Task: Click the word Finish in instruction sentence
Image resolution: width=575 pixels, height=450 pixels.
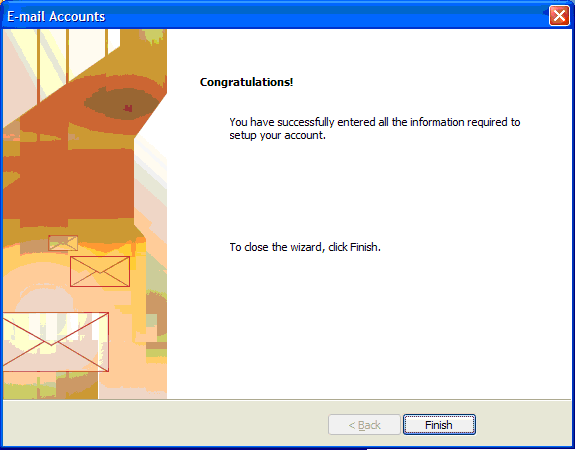Action: pyautogui.click(x=364, y=247)
